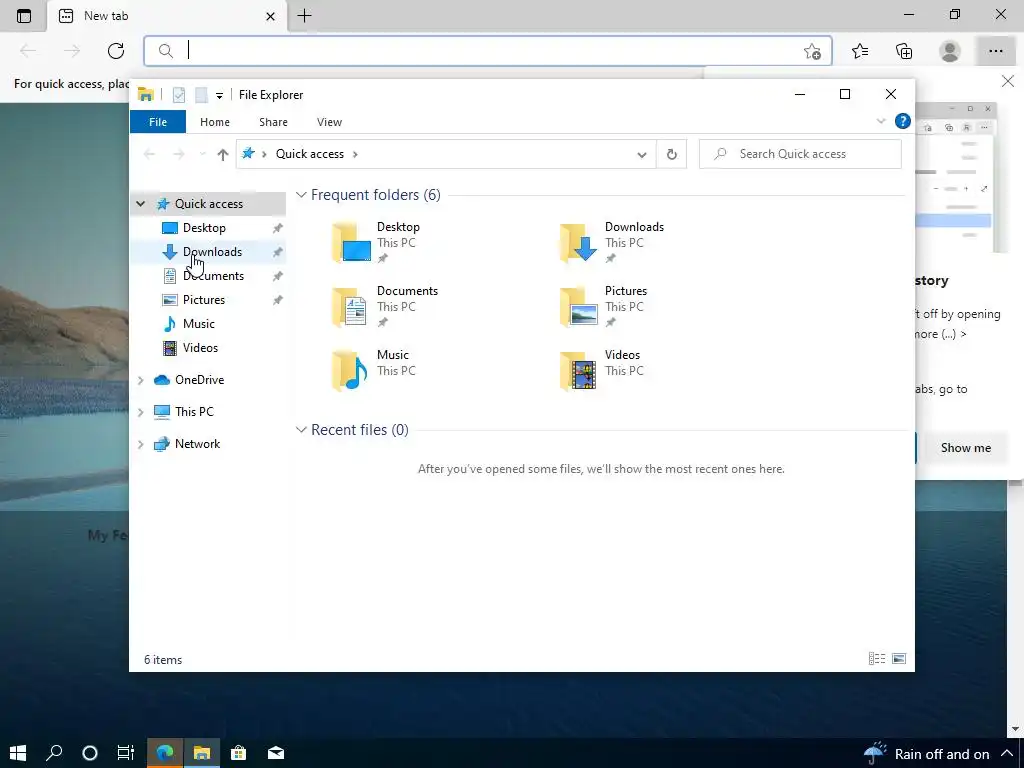Click the Quick access star item in the sidebar
Screen dimensions: 1024x768
pyautogui.click(x=208, y=204)
